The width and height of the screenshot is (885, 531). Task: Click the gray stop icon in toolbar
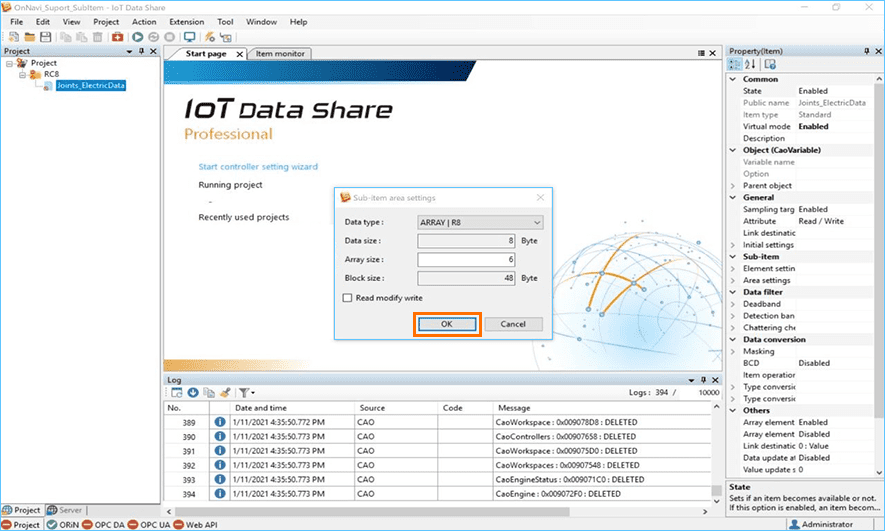coord(169,37)
